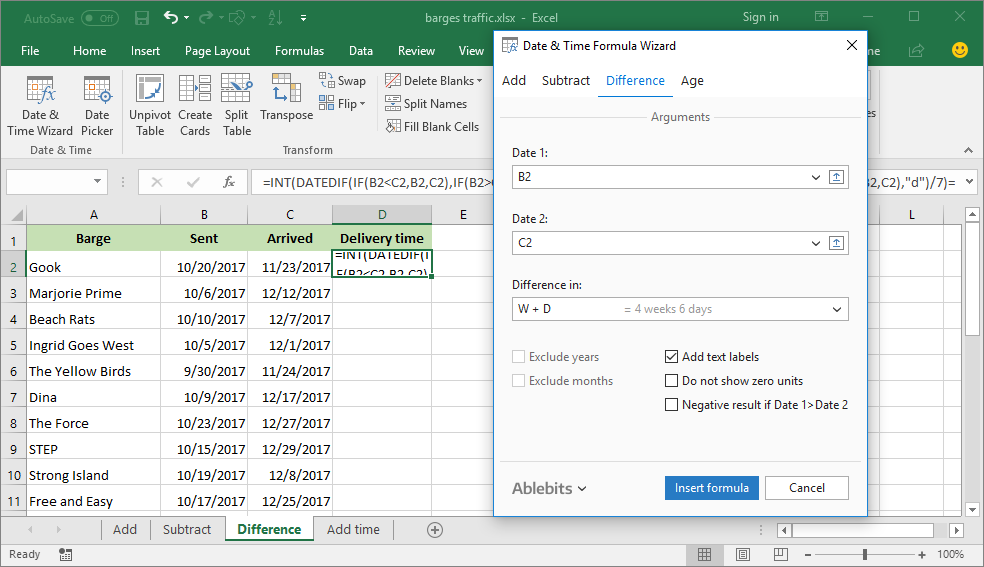The width and height of the screenshot is (984, 567).
Task: Select the Unpivot Table tool
Action: pos(150,106)
